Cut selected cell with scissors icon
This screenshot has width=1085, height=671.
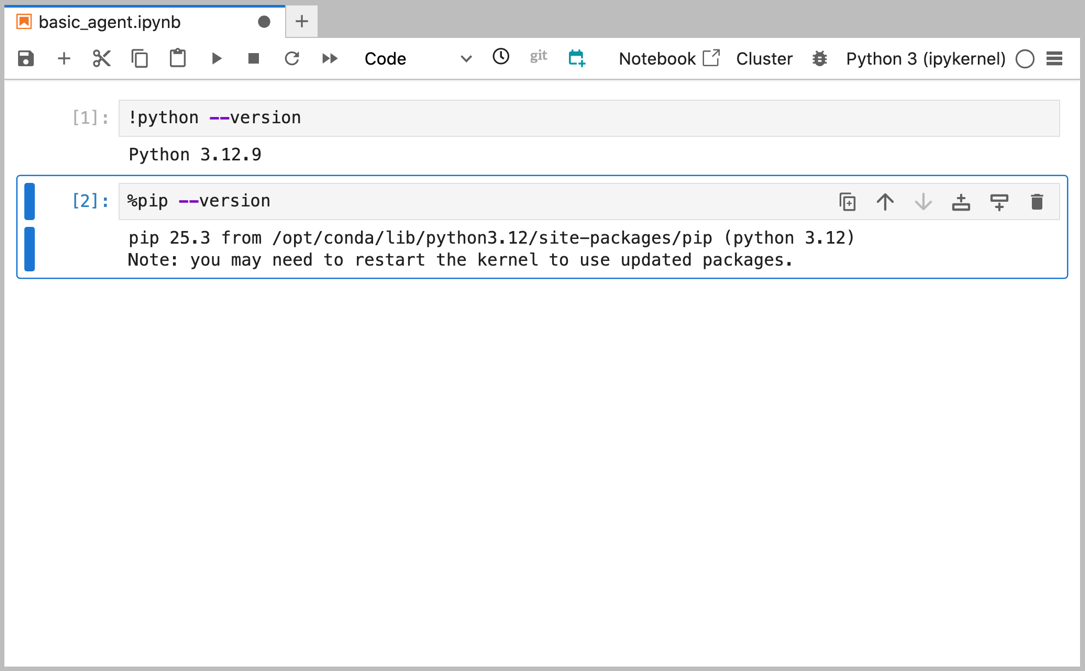pyautogui.click(x=102, y=59)
